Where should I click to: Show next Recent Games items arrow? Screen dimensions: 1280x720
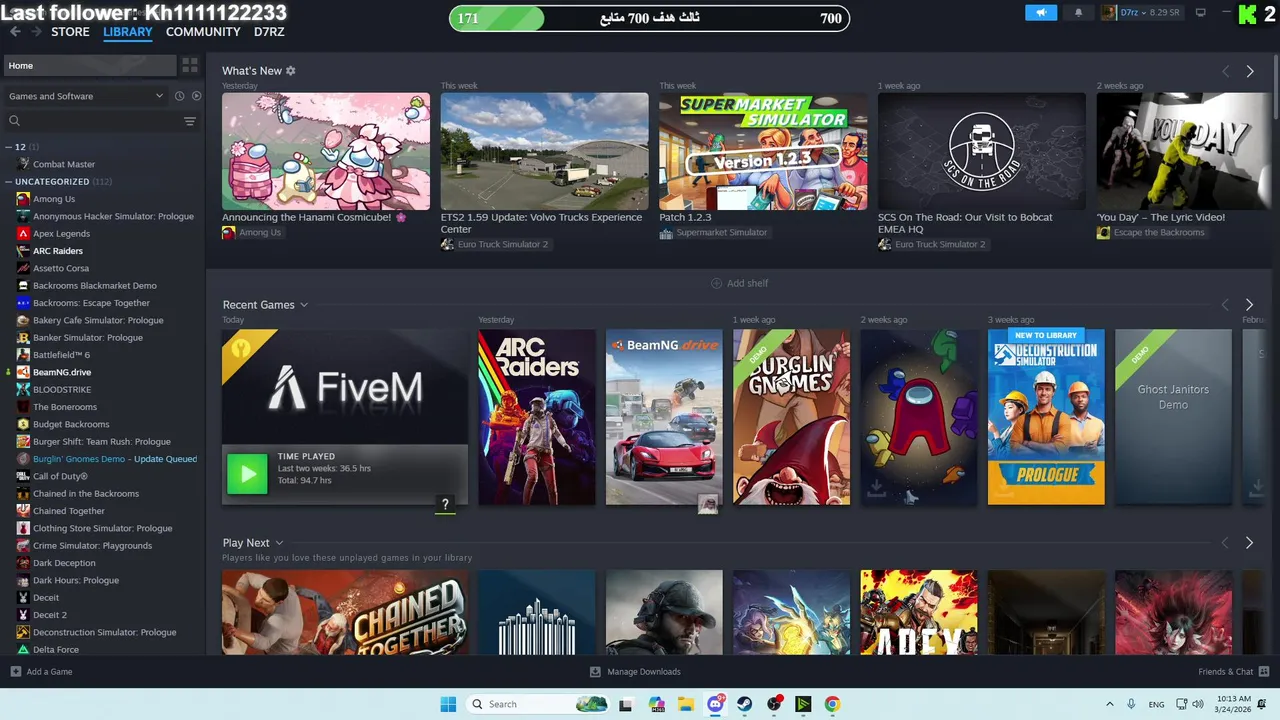[1249, 305]
